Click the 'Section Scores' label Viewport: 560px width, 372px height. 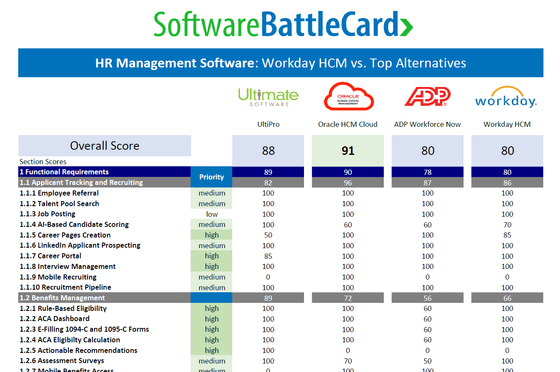click(x=43, y=162)
